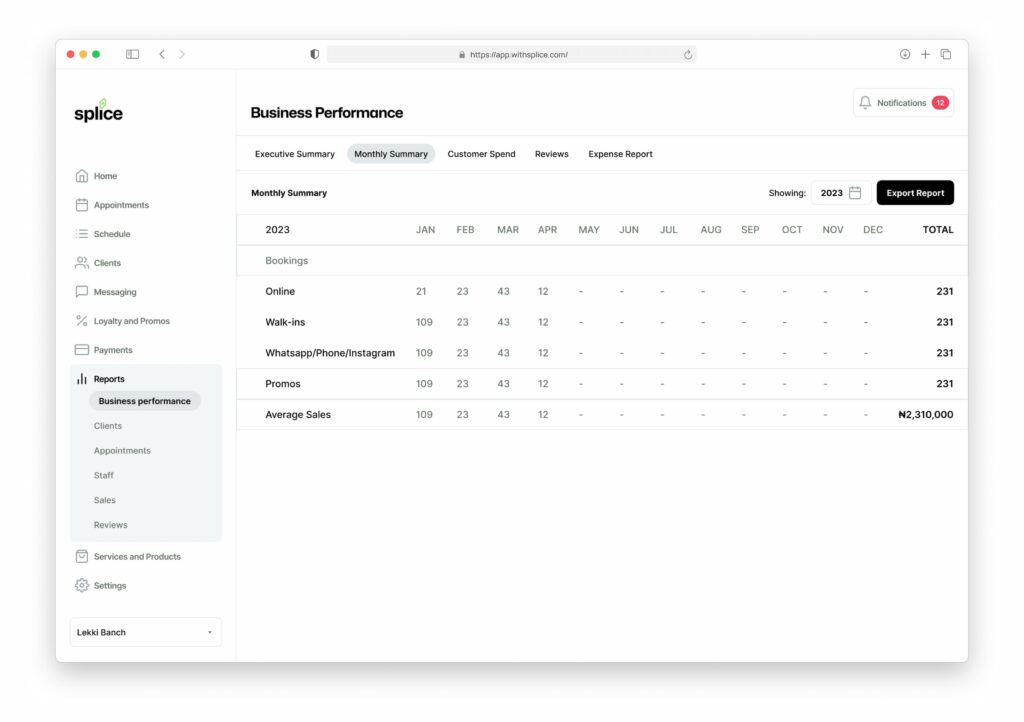Open Messaging via the chat bubble icon

pos(82,291)
